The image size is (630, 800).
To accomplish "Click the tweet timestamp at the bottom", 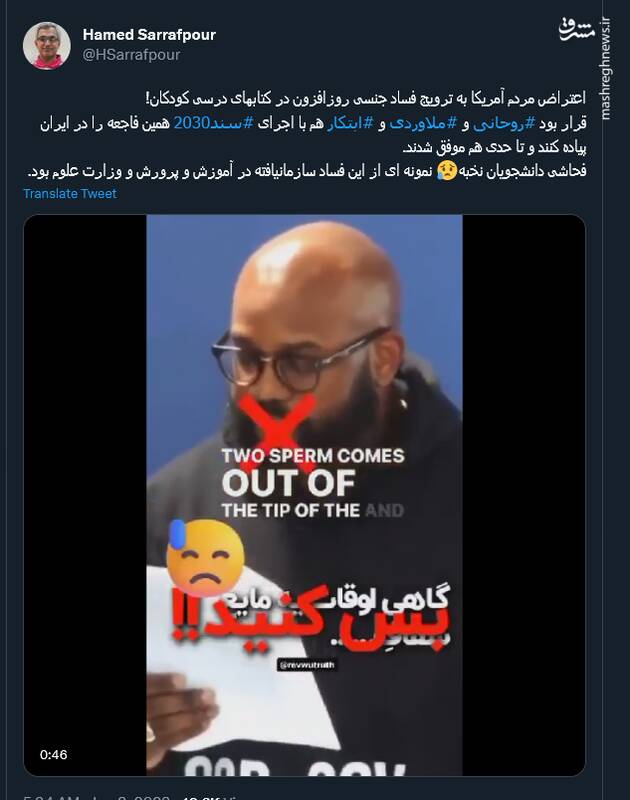I will point(97,797).
